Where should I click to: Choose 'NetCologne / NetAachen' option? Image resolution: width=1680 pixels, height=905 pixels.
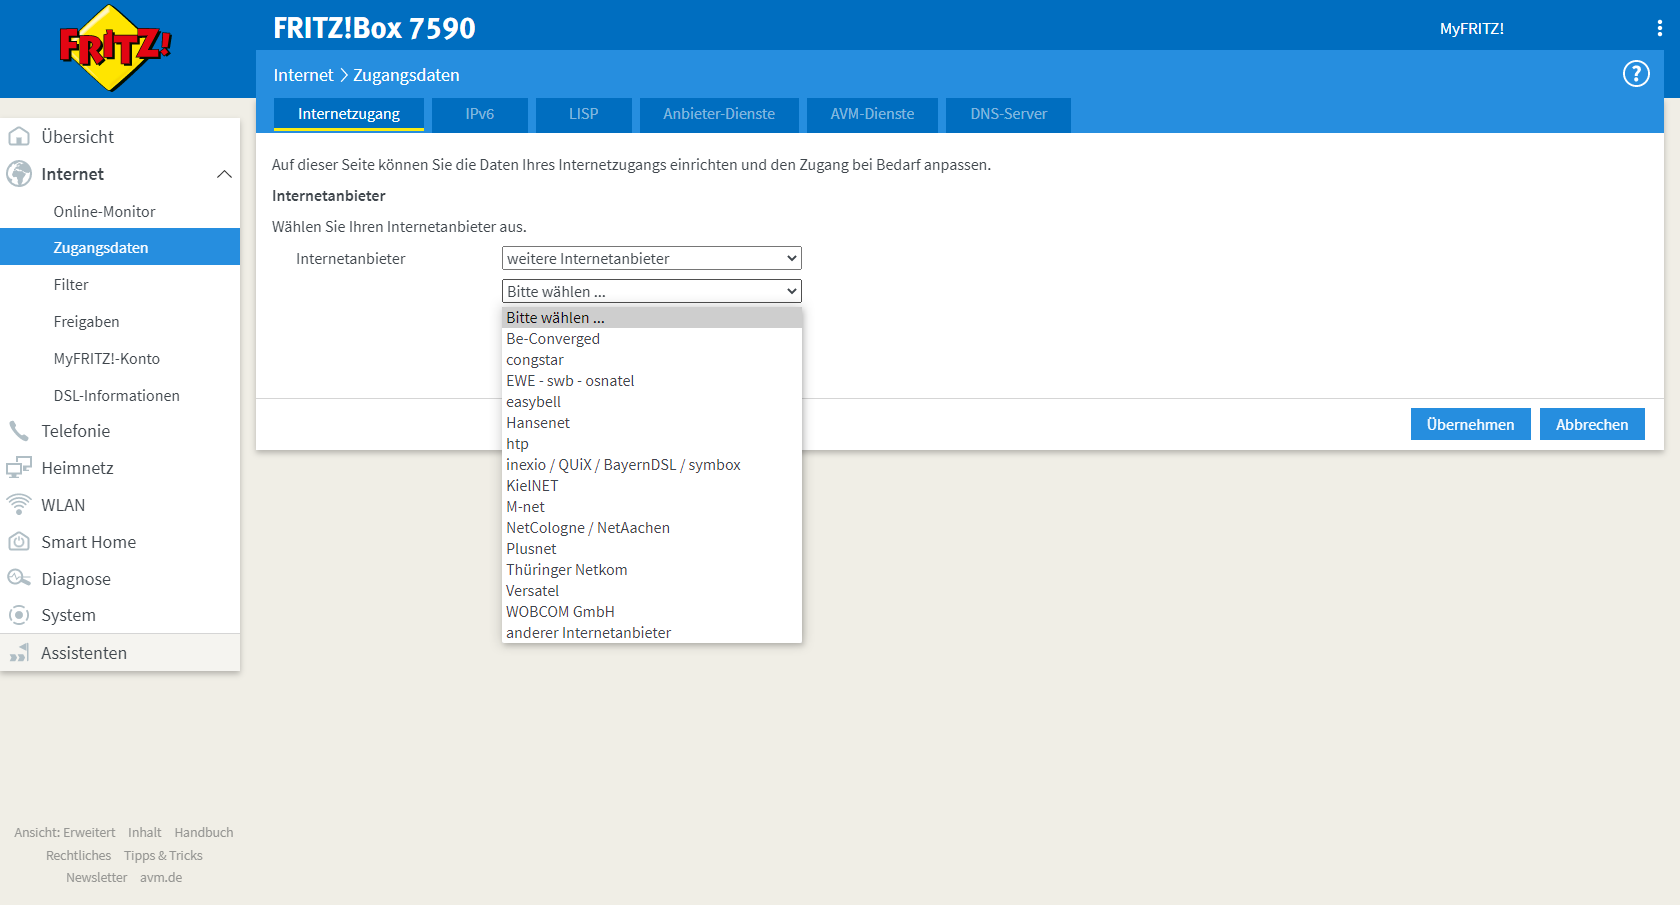click(x=652, y=528)
